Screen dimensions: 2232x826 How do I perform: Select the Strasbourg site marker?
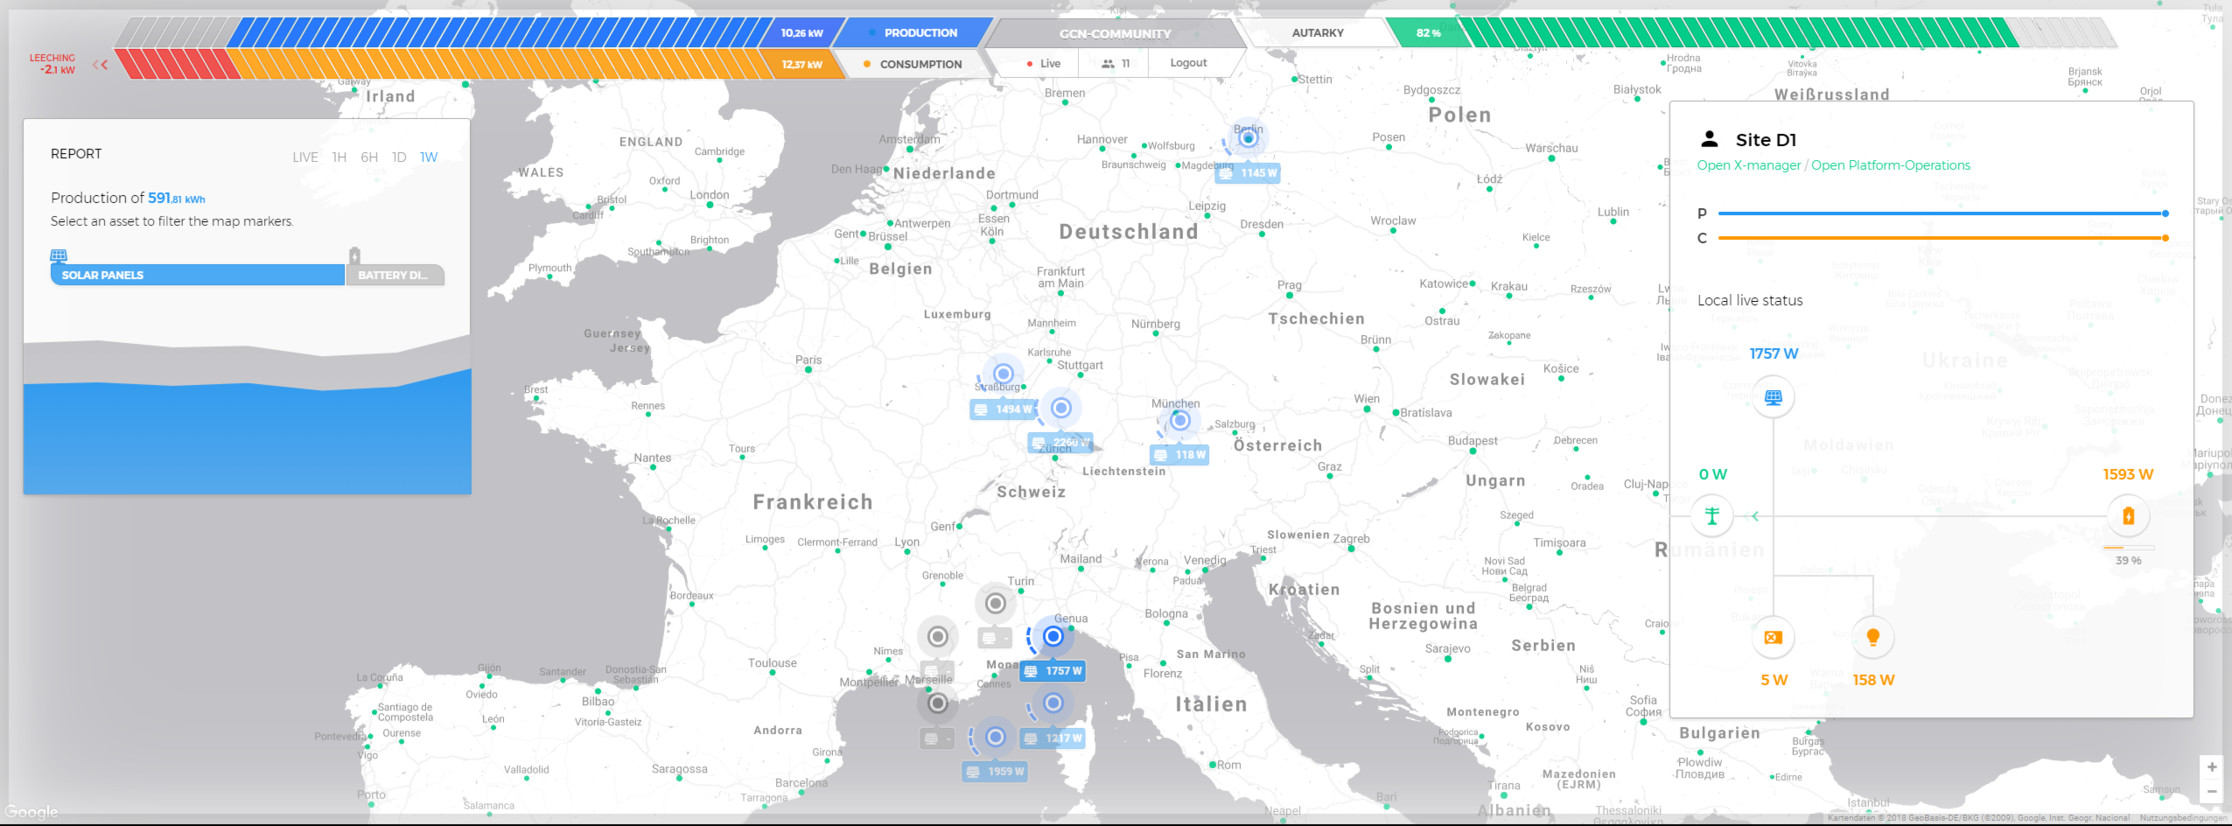tap(1003, 374)
